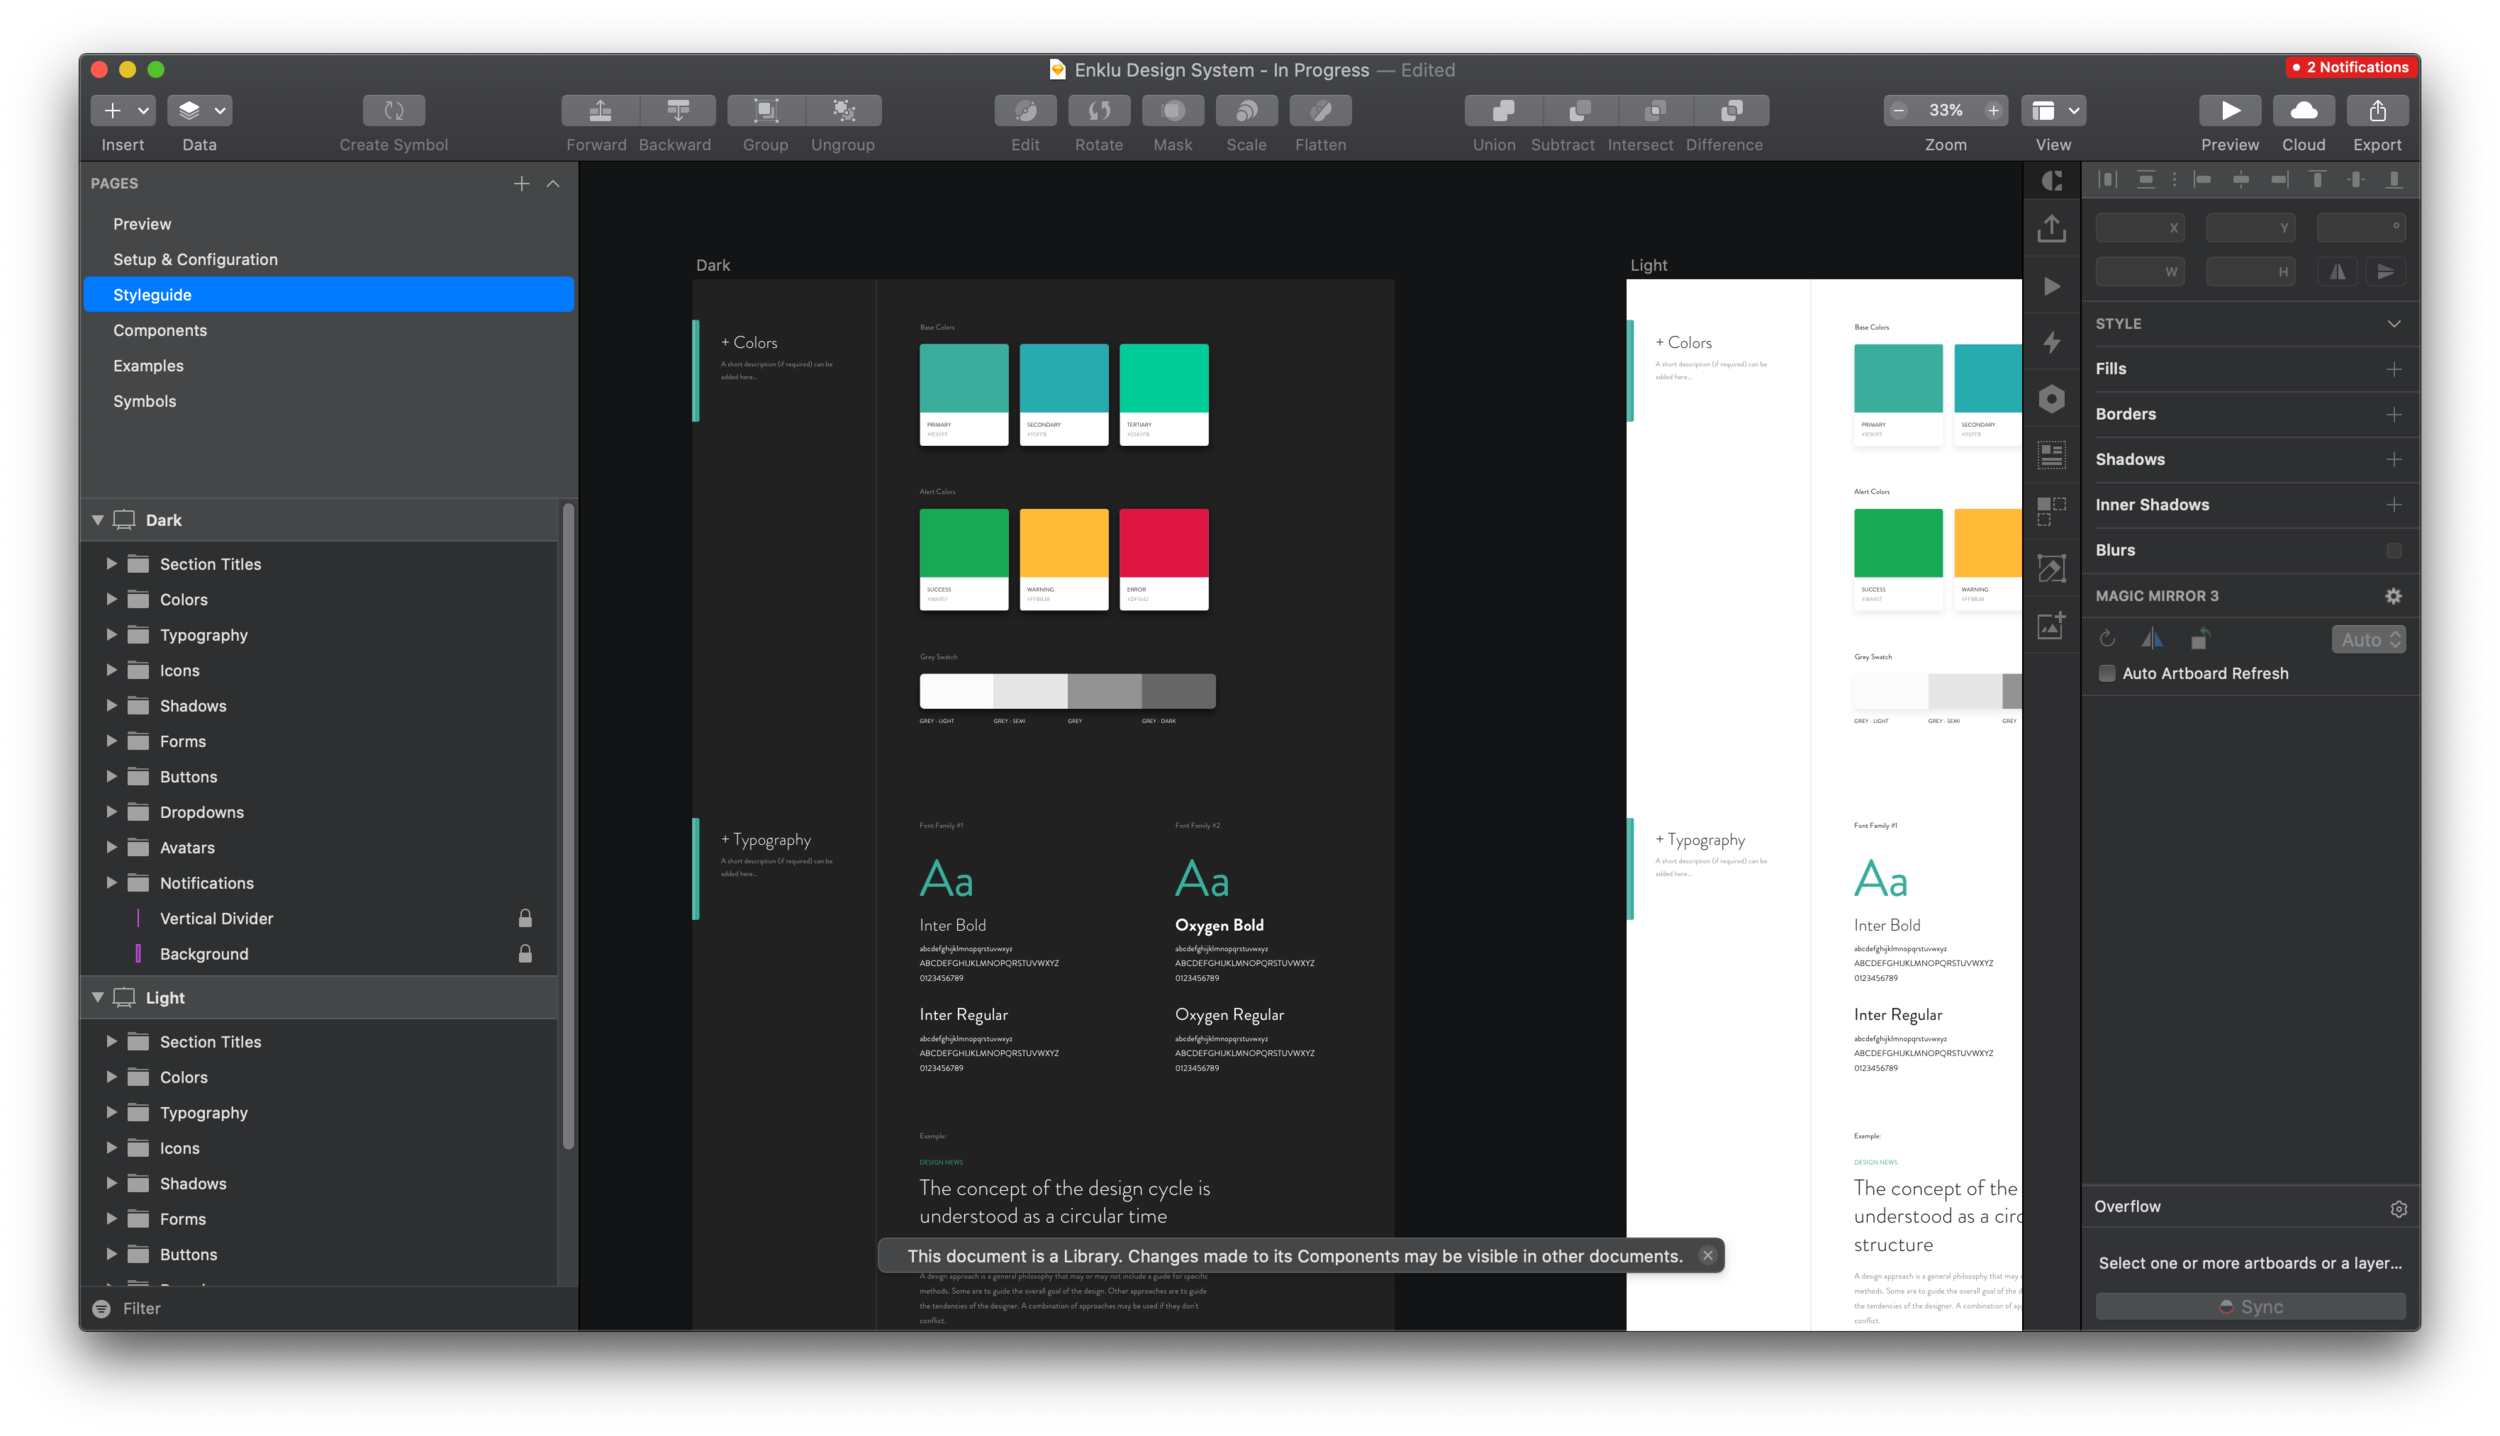Add a new page with plus
This screenshot has width=2500, height=1436.
click(521, 184)
